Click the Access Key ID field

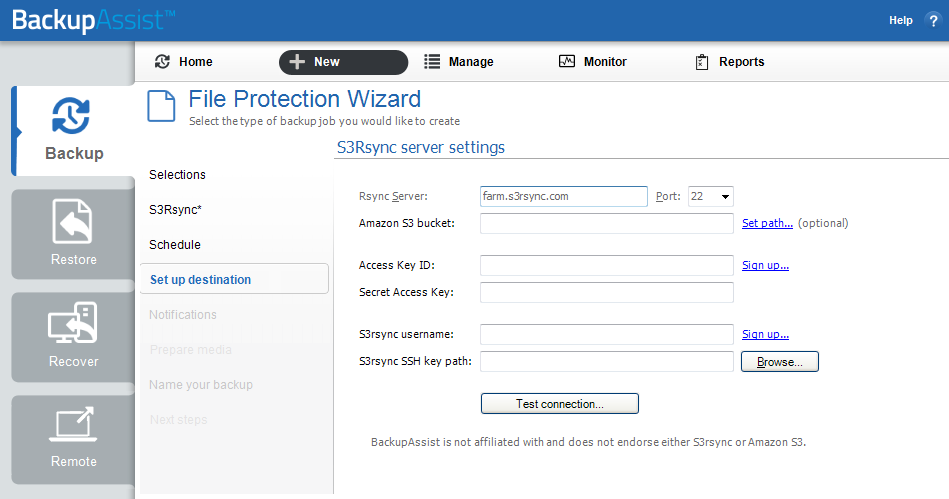click(x=606, y=265)
